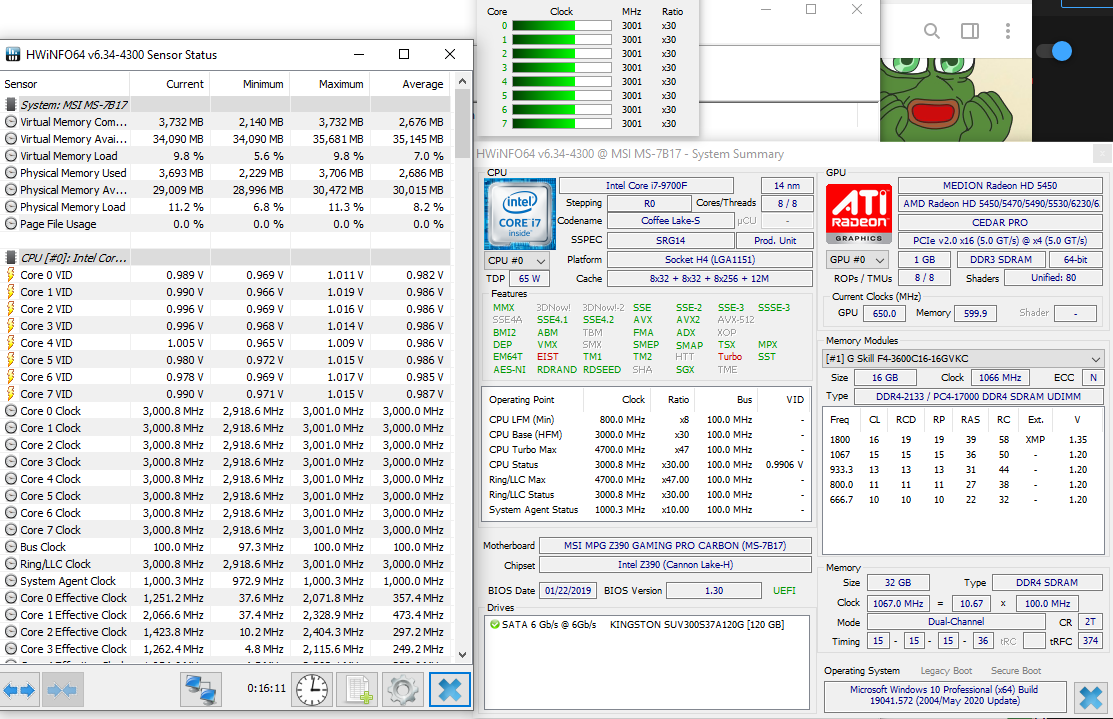Open the G Skill memory module dropdown
The width and height of the screenshot is (1113, 719).
click(x=963, y=358)
